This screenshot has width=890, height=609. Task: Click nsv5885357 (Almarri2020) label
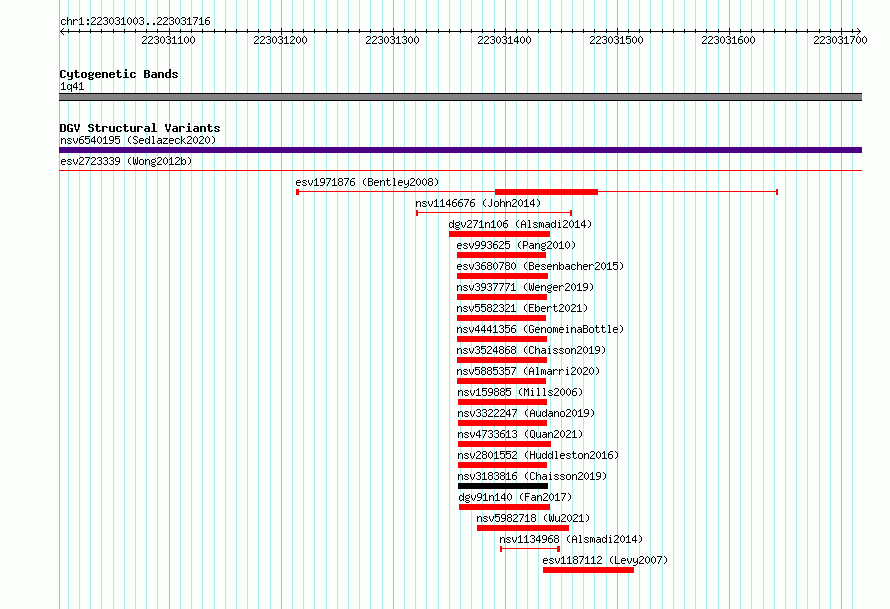point(528,371)
